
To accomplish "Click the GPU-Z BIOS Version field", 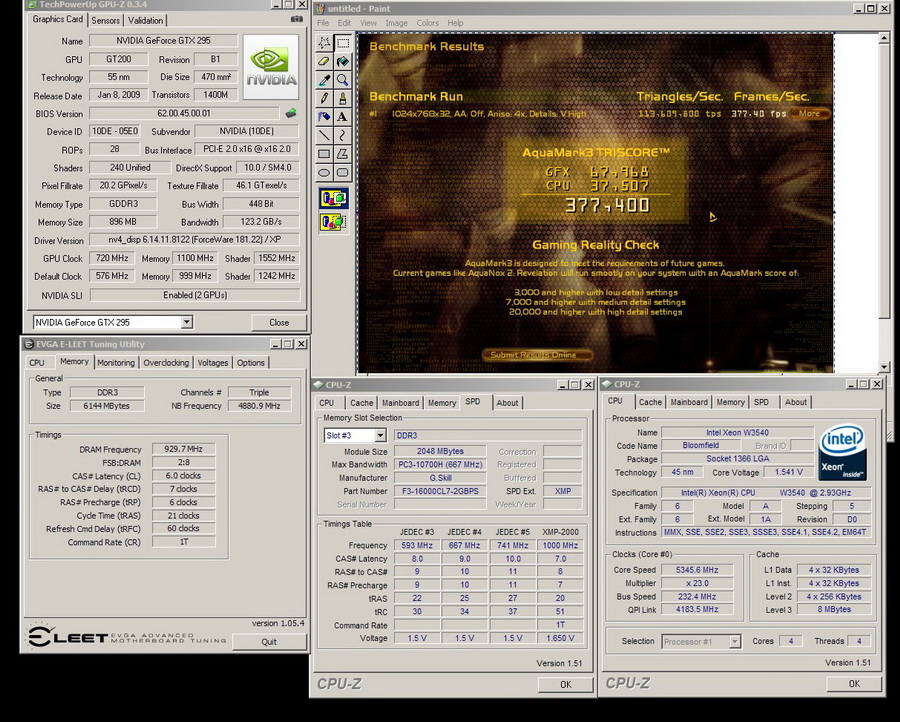I will [x=184, y=114].
